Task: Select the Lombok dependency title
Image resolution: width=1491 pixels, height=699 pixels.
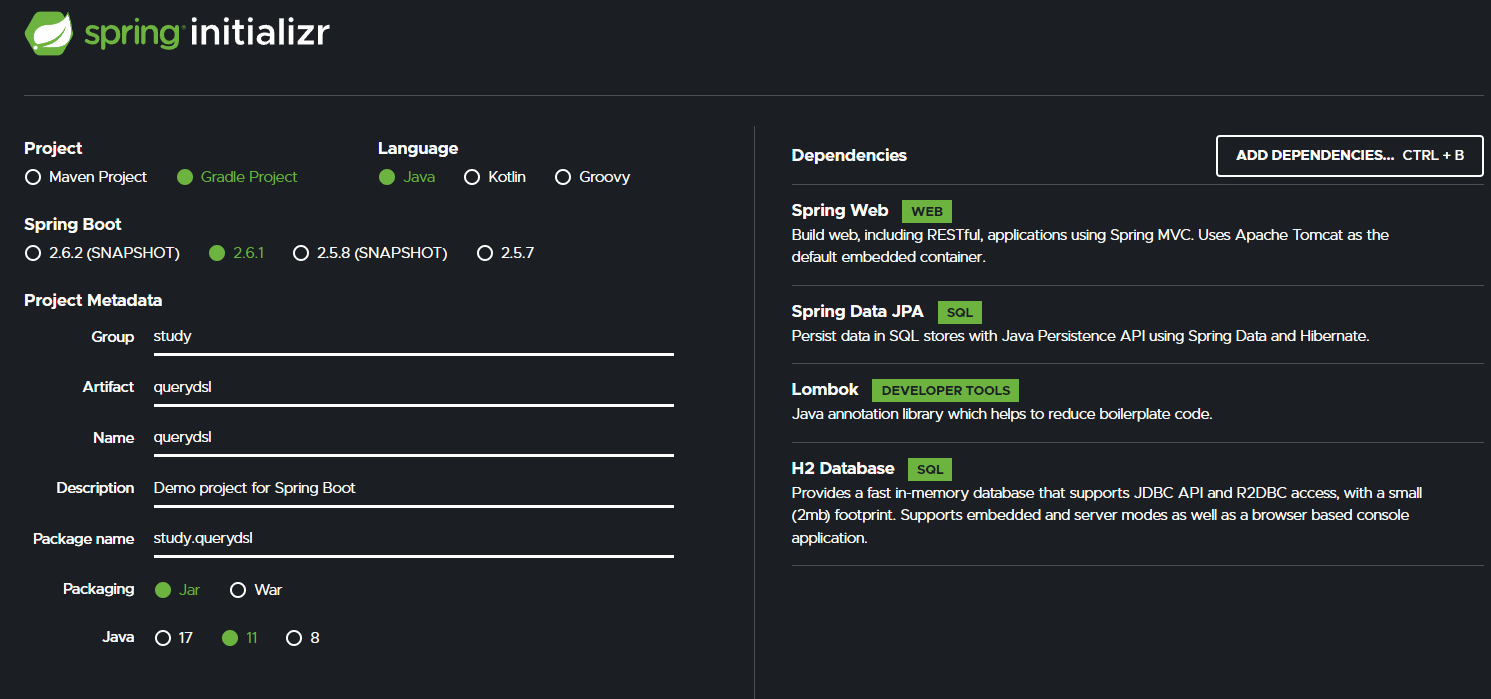Action: [825, 390]
